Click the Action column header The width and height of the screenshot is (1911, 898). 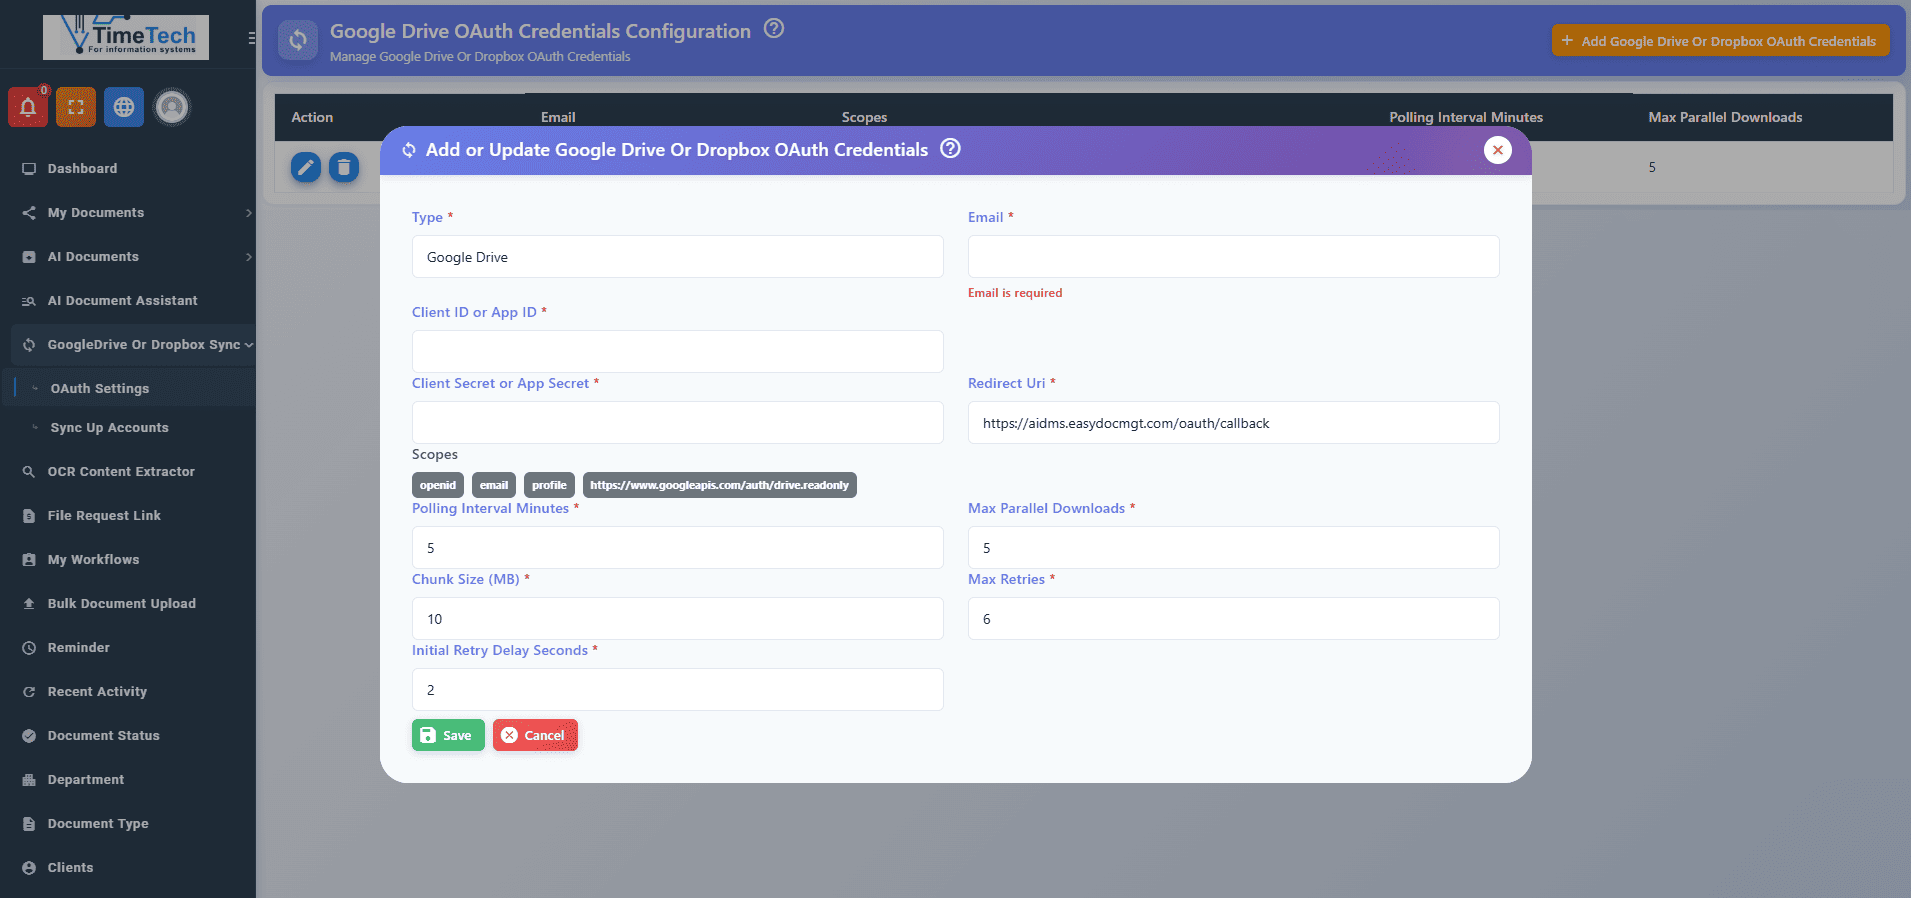[x=312, y=117]
